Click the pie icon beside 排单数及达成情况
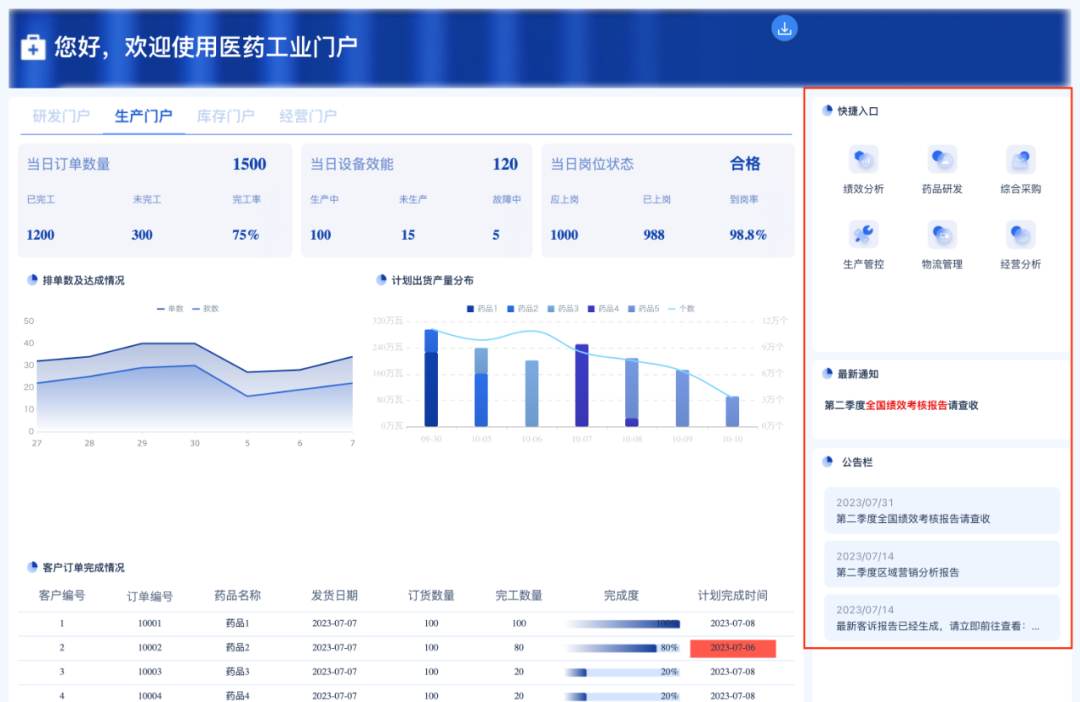Screen dimensions: 1080x702 coord(32,280)
